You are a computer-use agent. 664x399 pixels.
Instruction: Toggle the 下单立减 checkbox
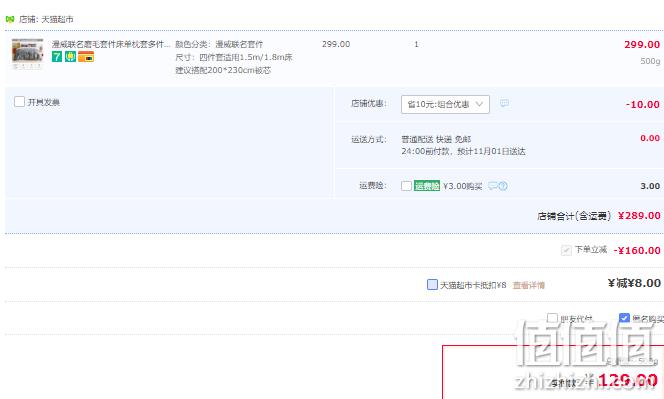pos(566,250)
